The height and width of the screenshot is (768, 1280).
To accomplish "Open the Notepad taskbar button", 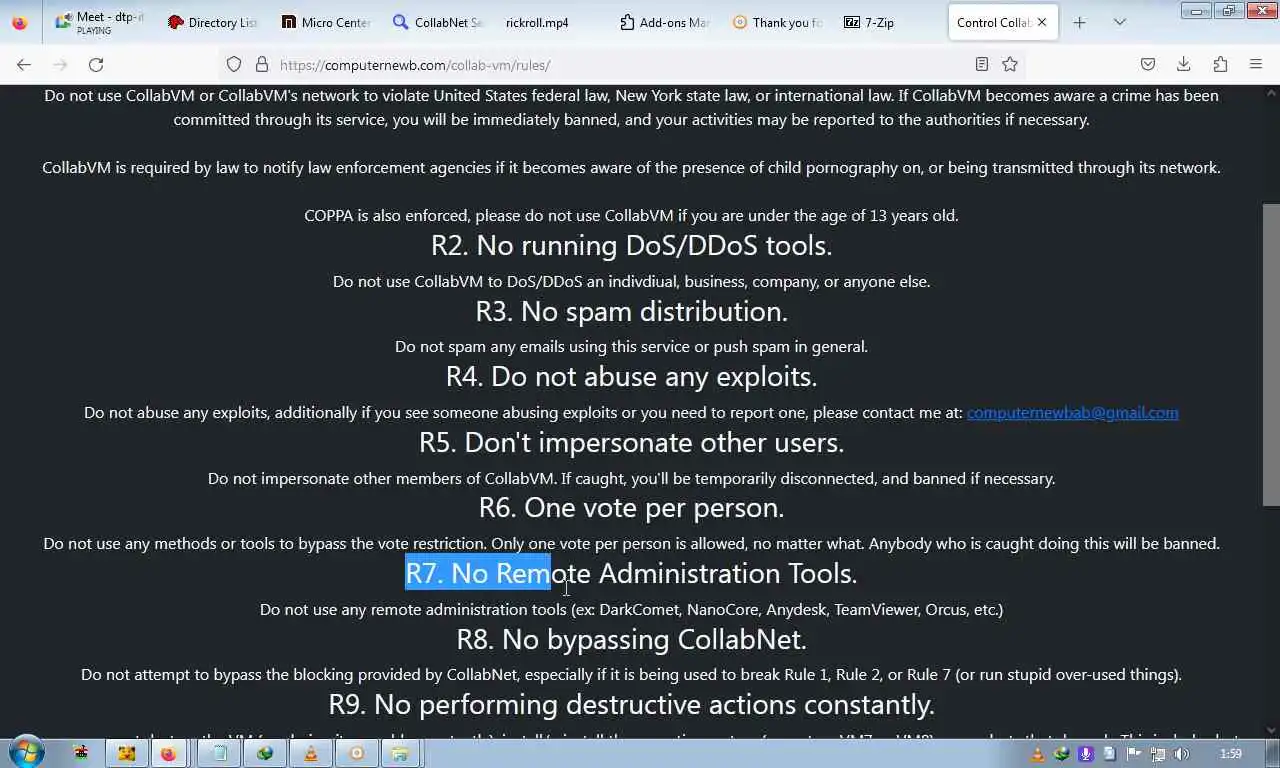I will click(x=219, y=754).
